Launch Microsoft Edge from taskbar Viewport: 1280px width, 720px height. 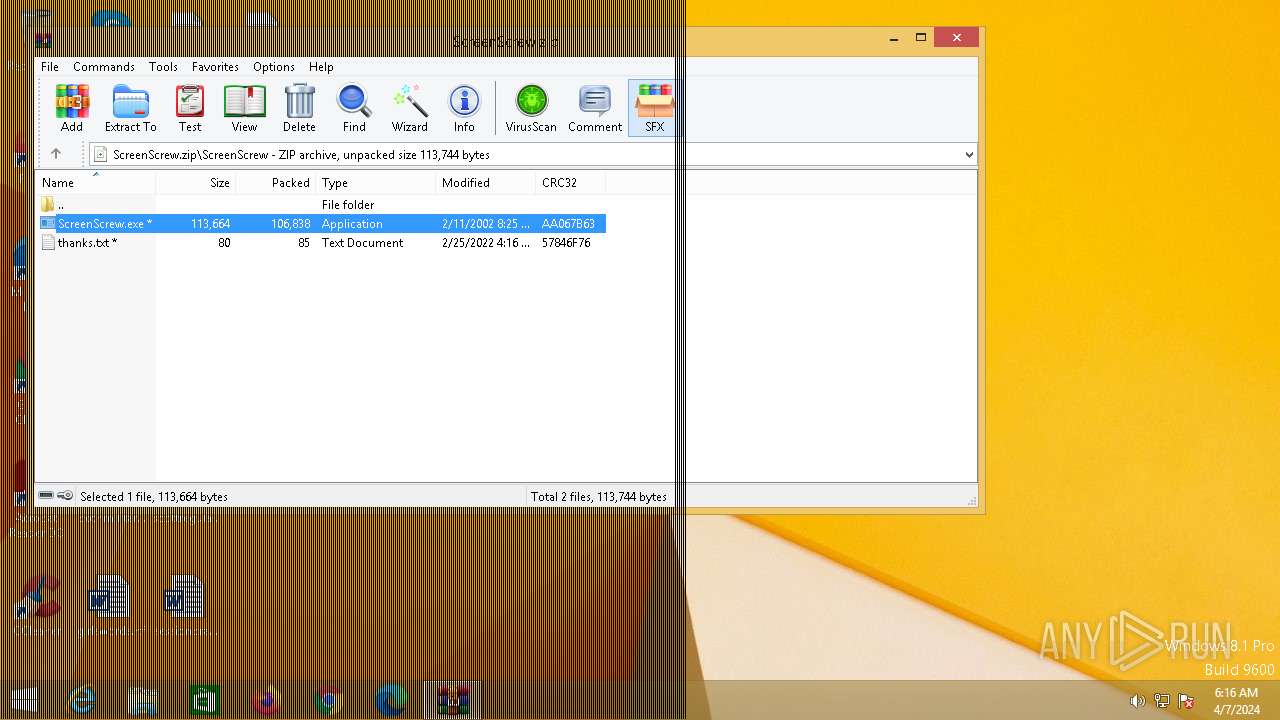[x=390, y=701]
